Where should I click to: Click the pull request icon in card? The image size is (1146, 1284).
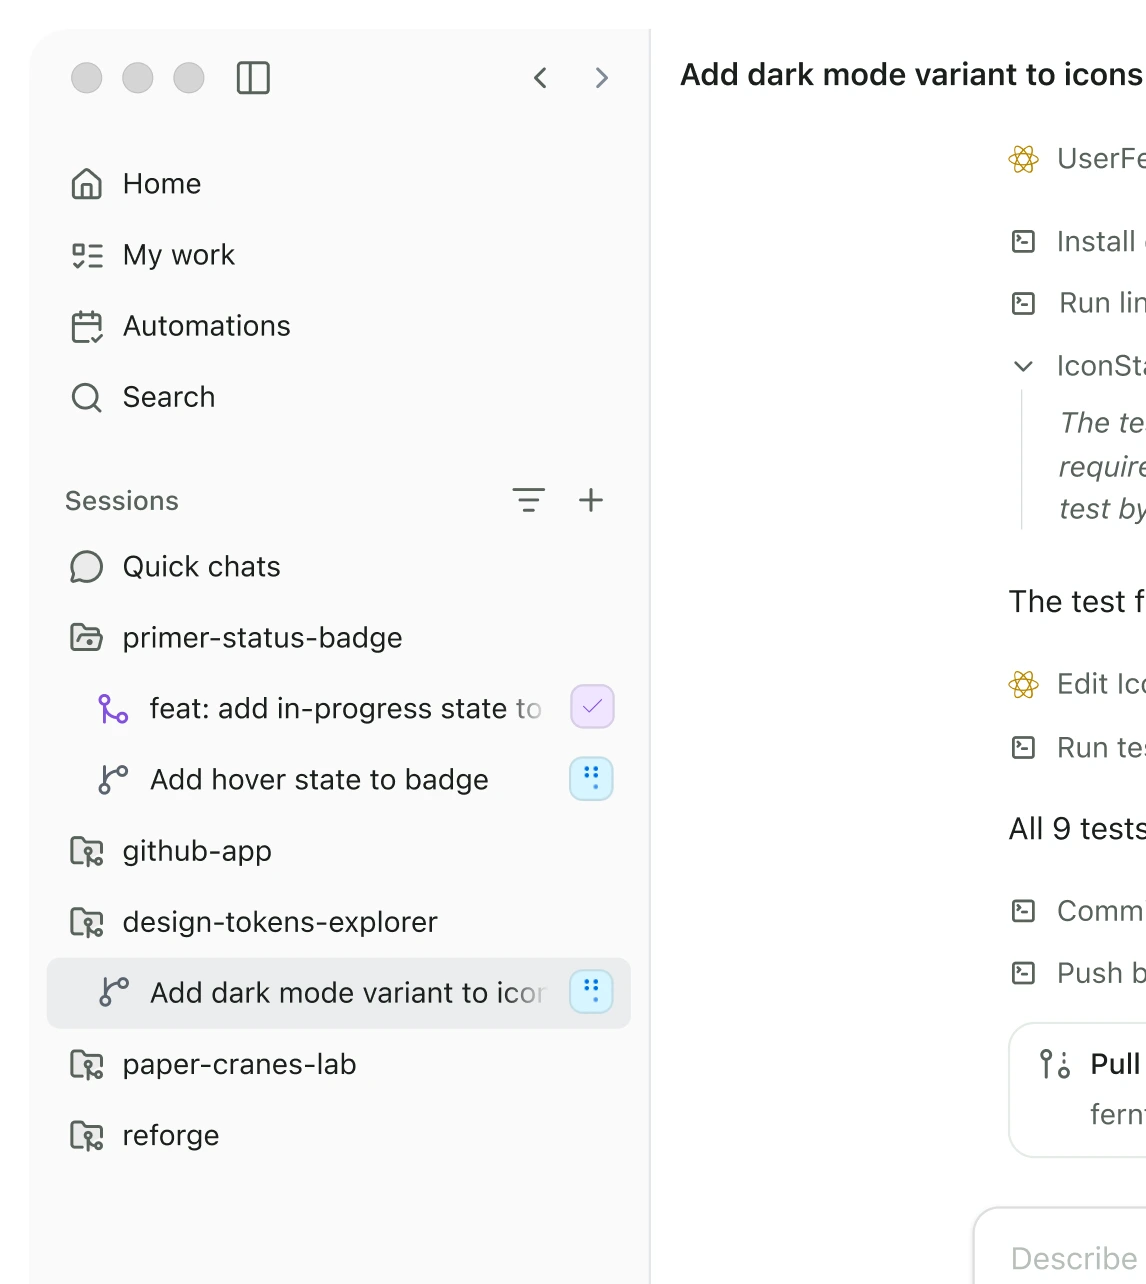click(1055, 1064)
